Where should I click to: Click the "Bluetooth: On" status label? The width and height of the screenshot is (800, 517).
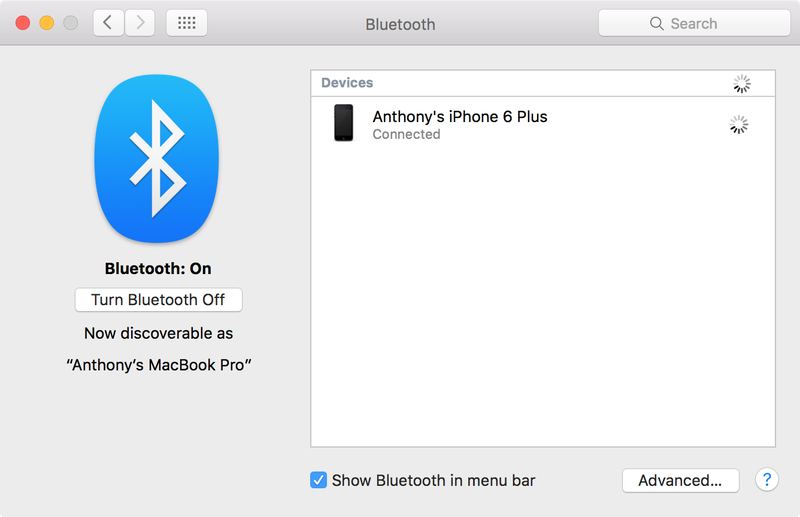coord(158,268)
